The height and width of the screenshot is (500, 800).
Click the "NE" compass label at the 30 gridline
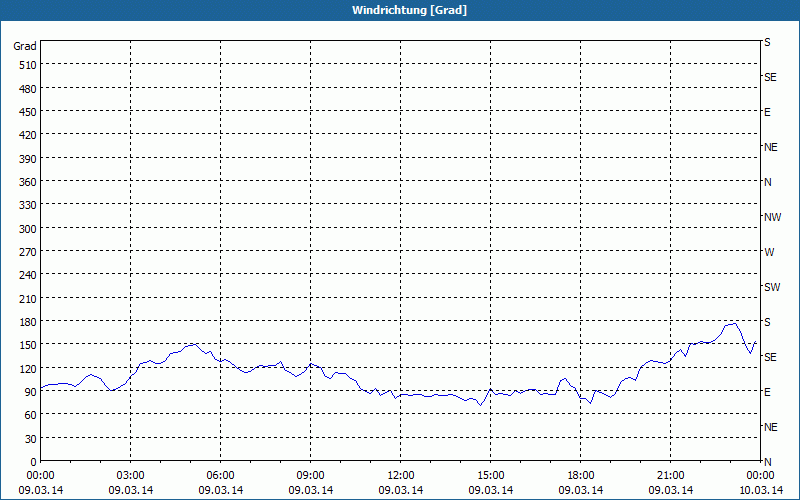771,427
